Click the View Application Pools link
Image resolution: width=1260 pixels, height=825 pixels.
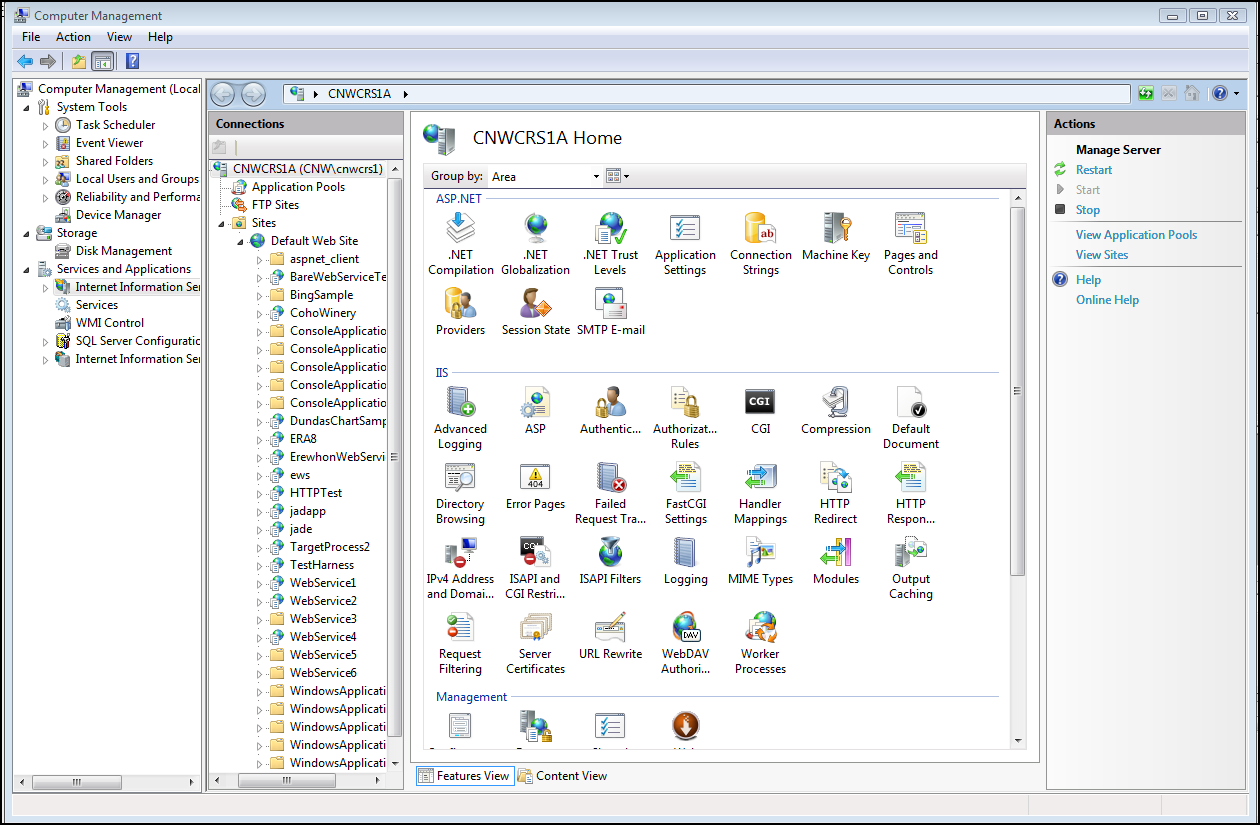[1136, 235]
